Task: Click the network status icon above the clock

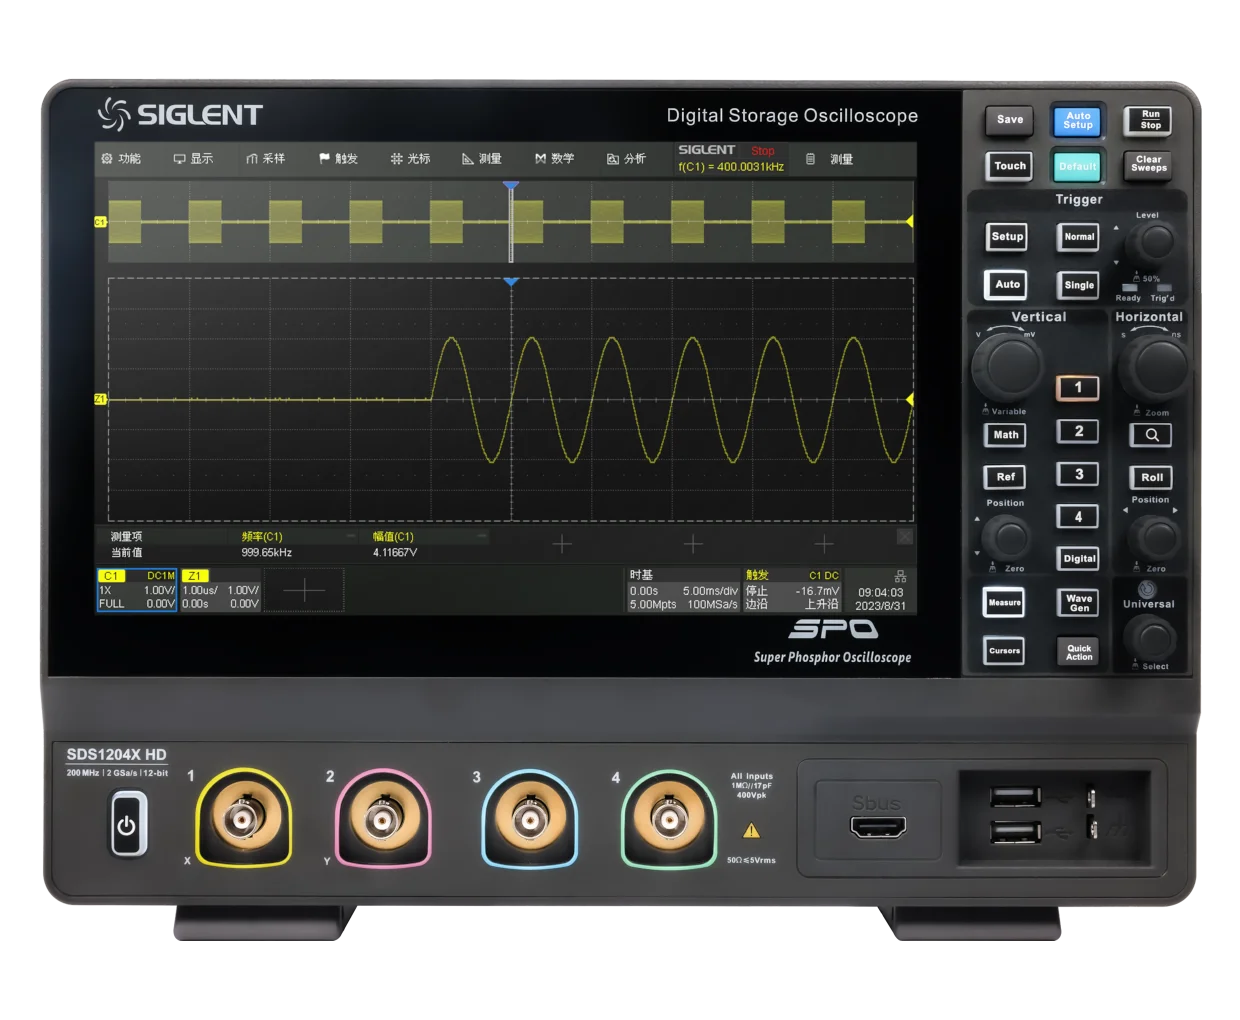Action: click(900, 576)
